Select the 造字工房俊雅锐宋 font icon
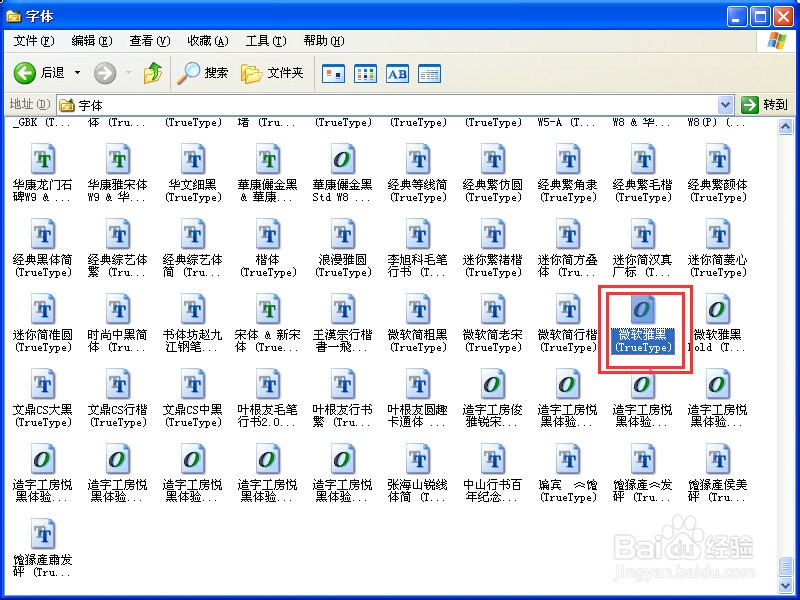This screenshot has height=600, width=800. [493, 384]
